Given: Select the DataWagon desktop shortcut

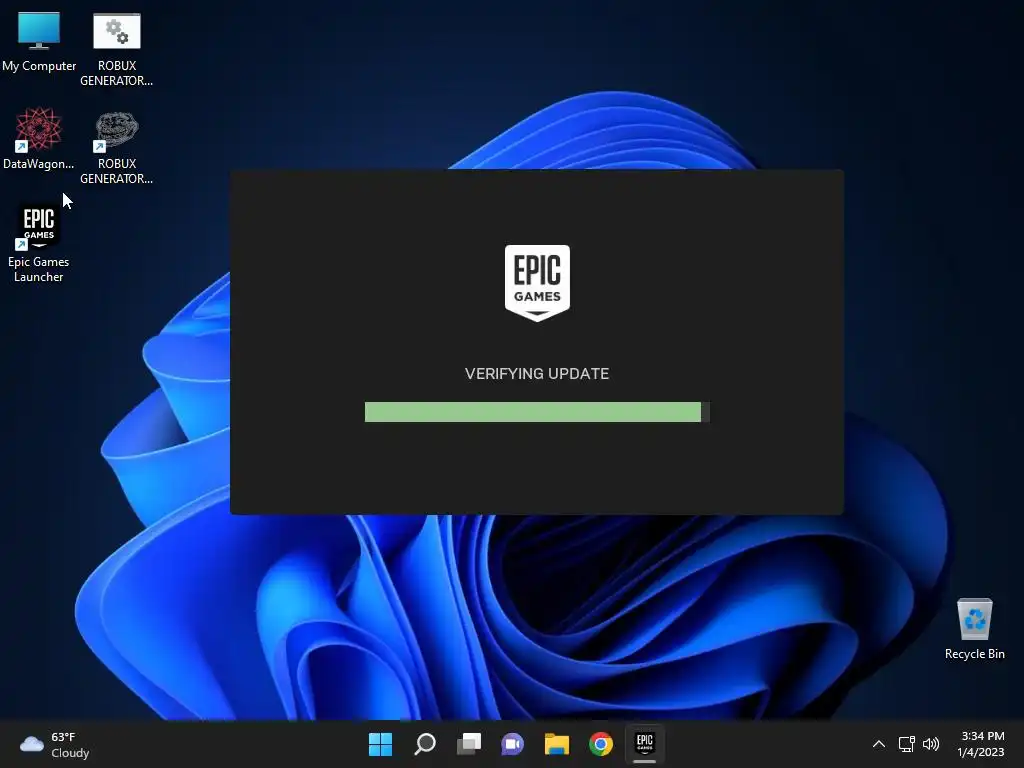Looking at the screenshot, I should click(x=39, y=139).
